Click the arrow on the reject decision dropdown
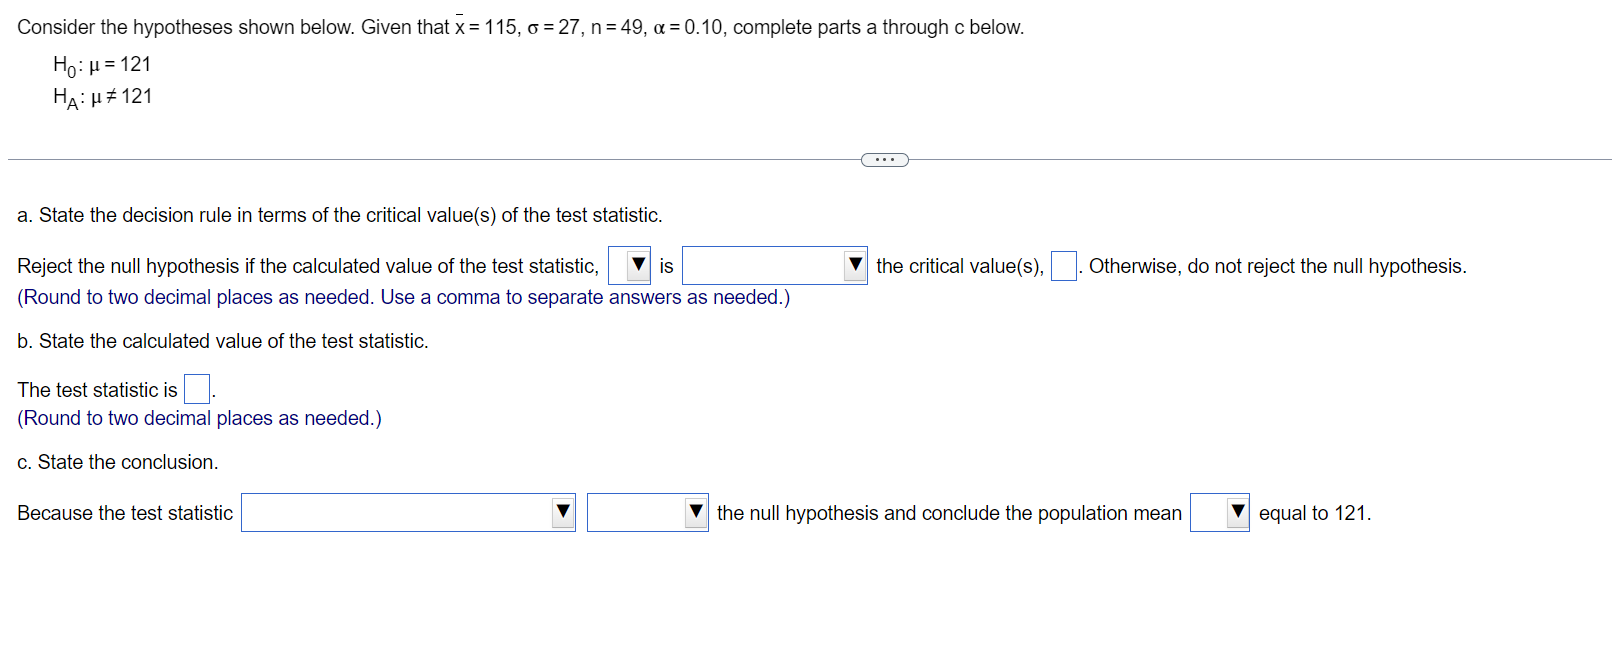 click(x=697, y=512)
